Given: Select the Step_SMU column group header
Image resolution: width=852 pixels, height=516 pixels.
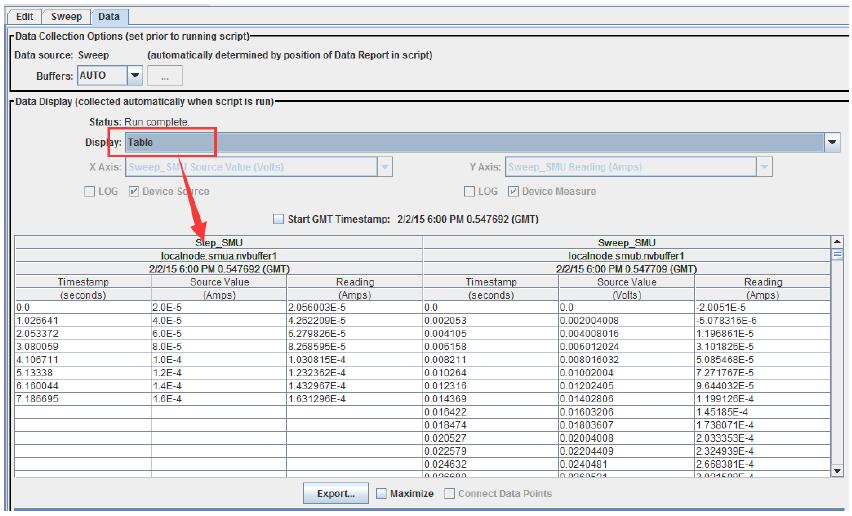Looking at the screenshot, I should coord(219,242).
